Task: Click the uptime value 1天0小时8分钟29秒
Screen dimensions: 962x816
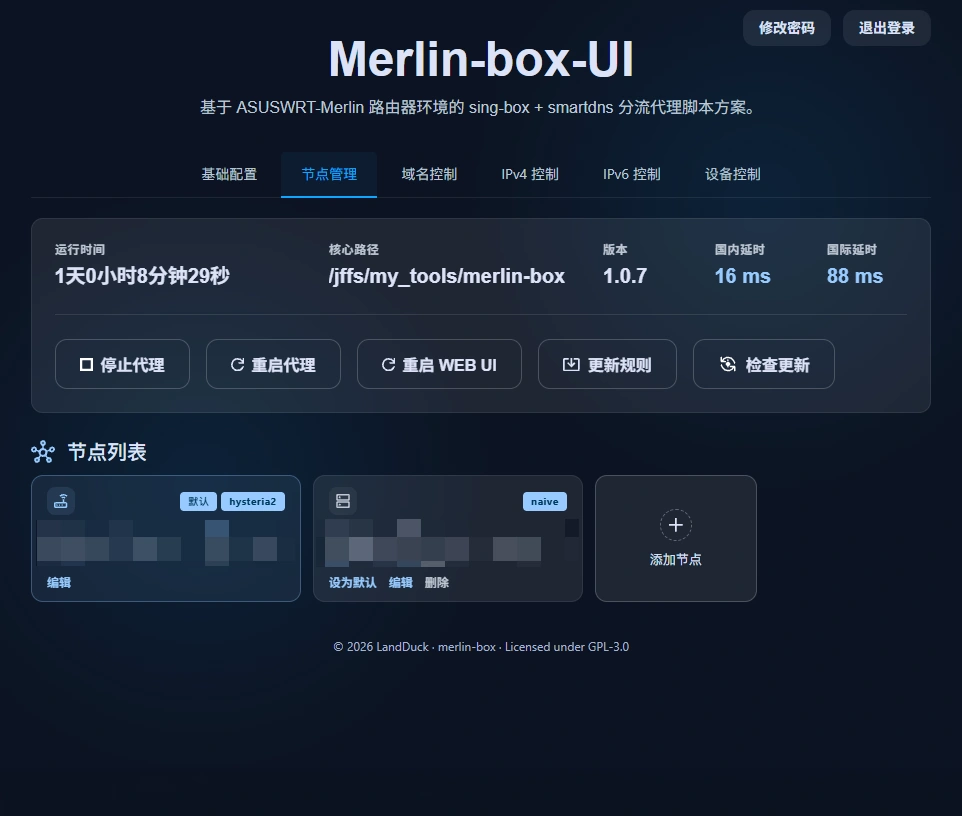Action: point(142,276)
